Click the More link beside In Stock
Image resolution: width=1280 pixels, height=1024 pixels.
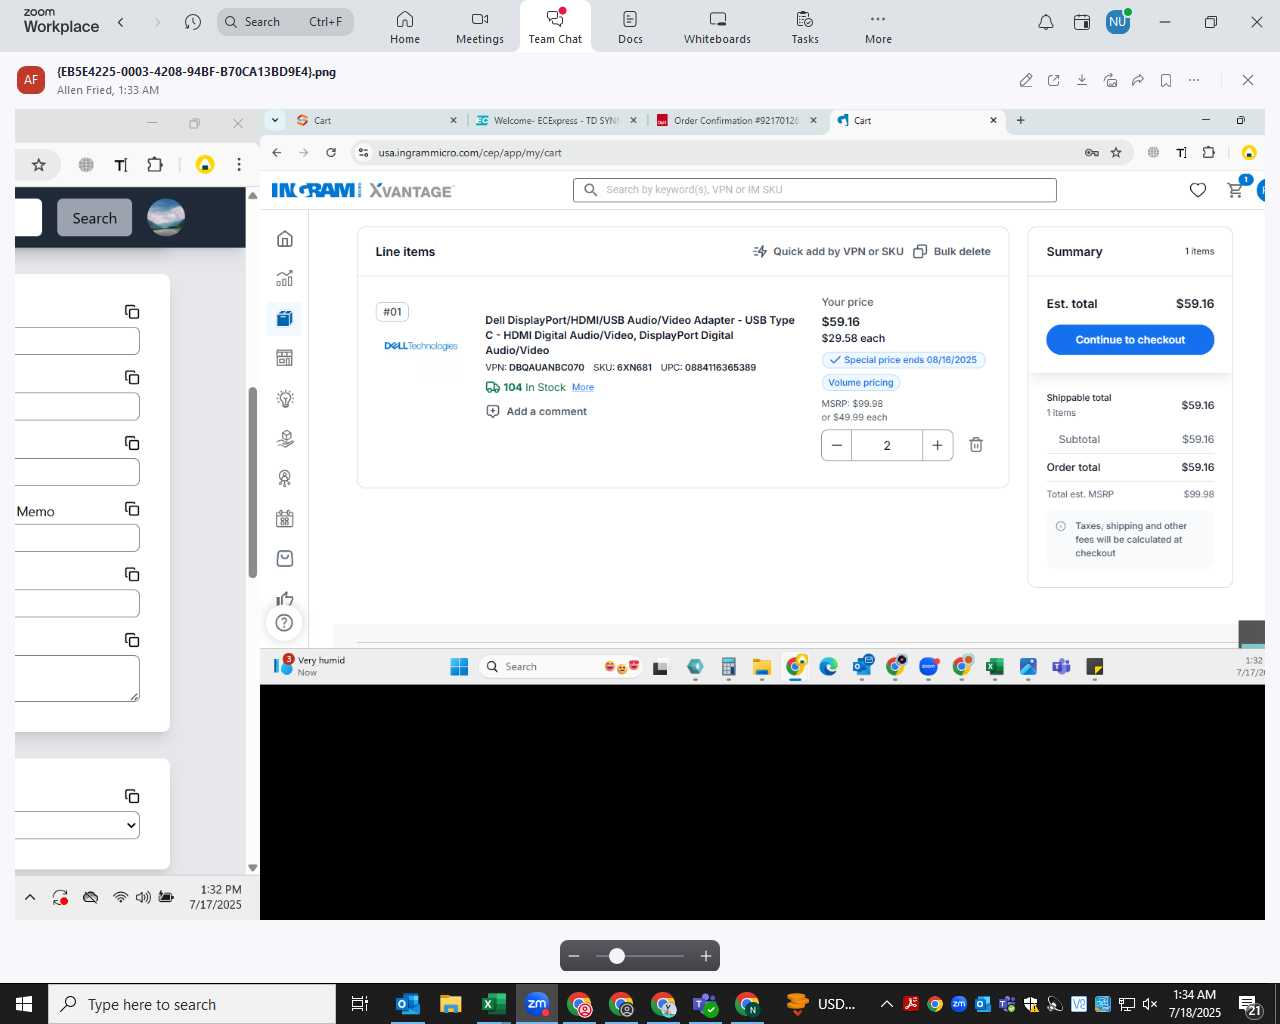coord(583,388)
